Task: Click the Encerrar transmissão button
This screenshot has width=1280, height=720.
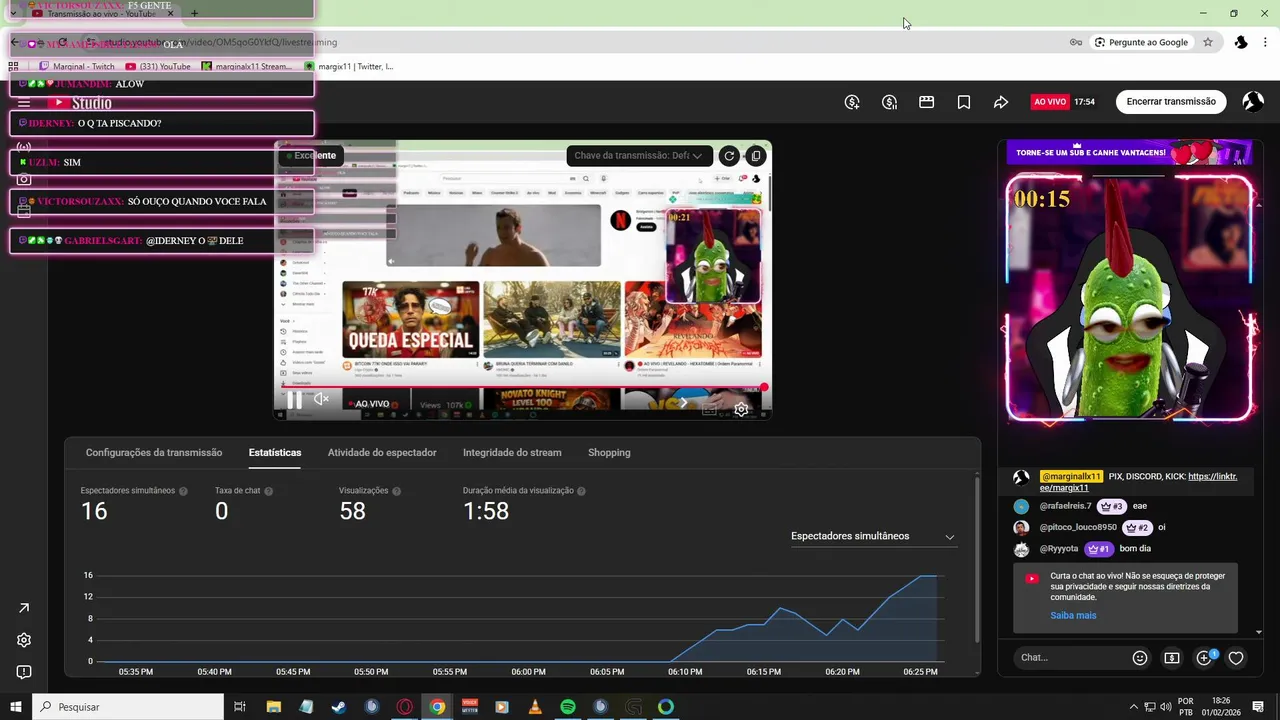Action: pos(1171,102)
